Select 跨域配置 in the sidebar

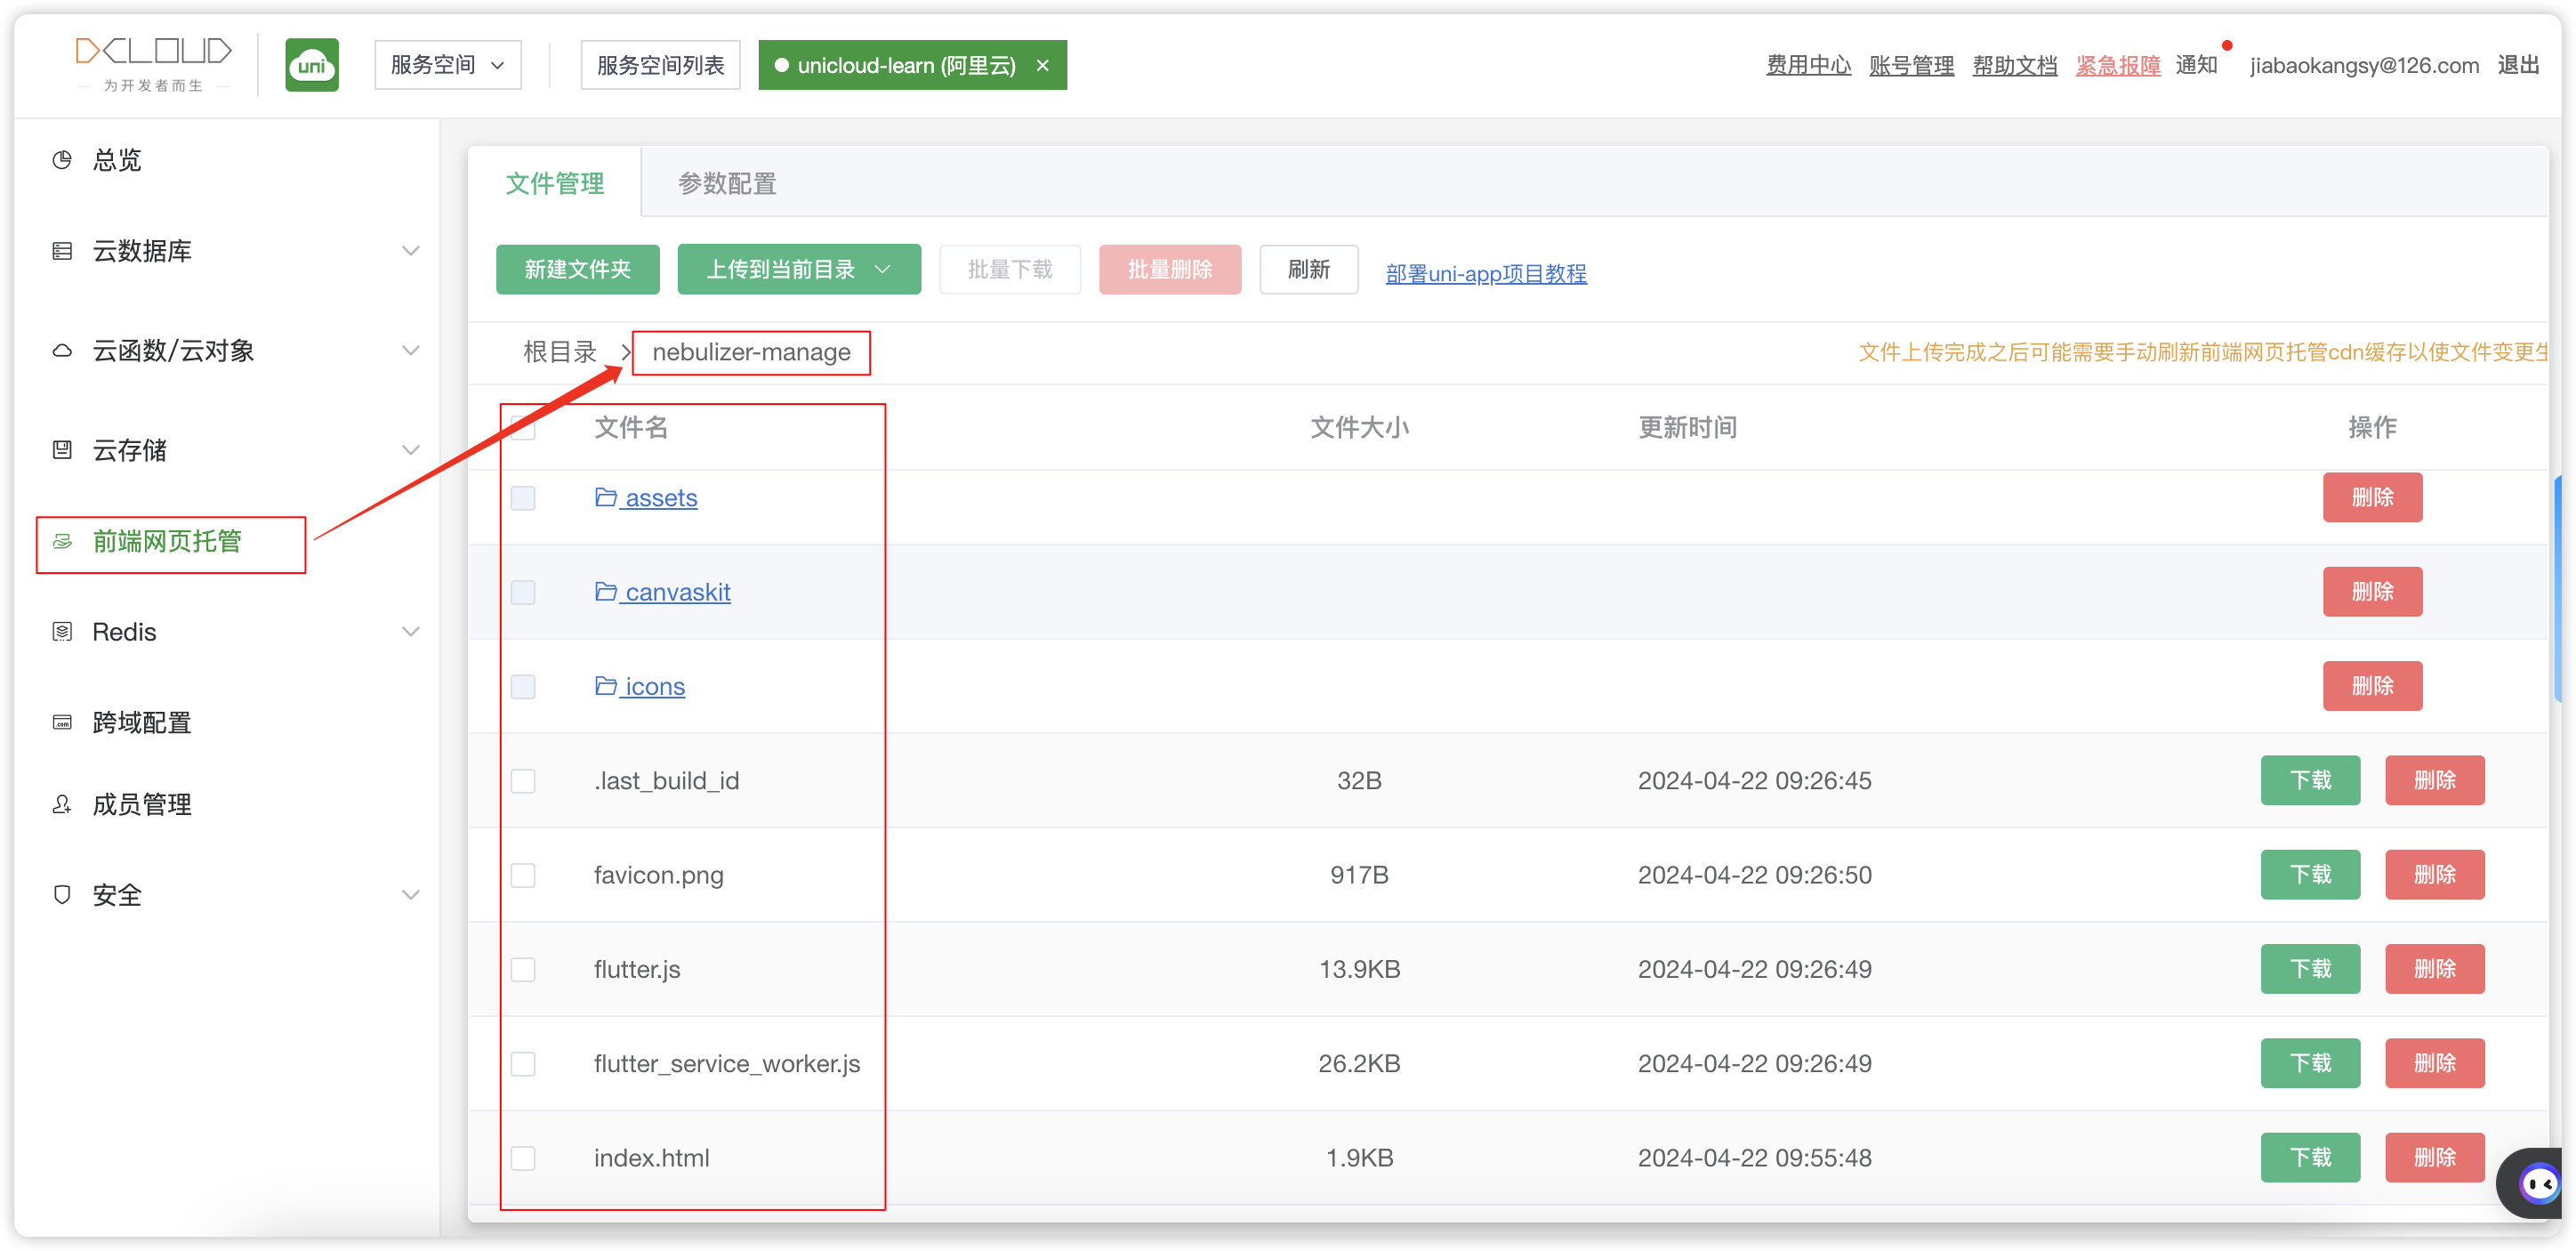point(142,722)
